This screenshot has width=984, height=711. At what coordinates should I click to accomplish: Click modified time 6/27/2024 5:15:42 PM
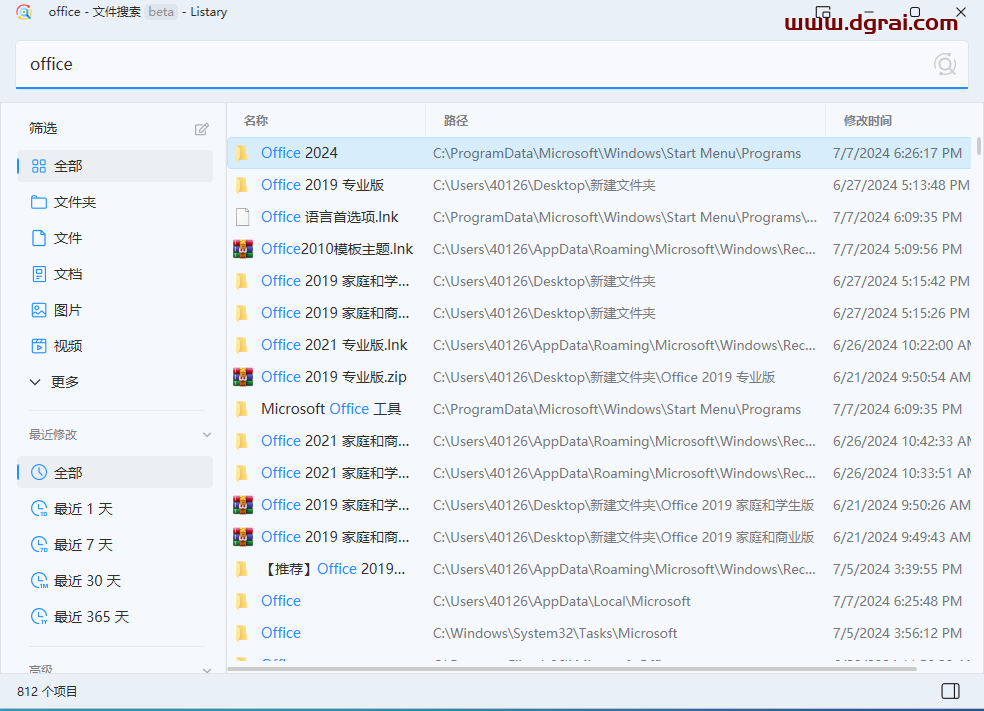pyautogui.click(x=901, y=281)
